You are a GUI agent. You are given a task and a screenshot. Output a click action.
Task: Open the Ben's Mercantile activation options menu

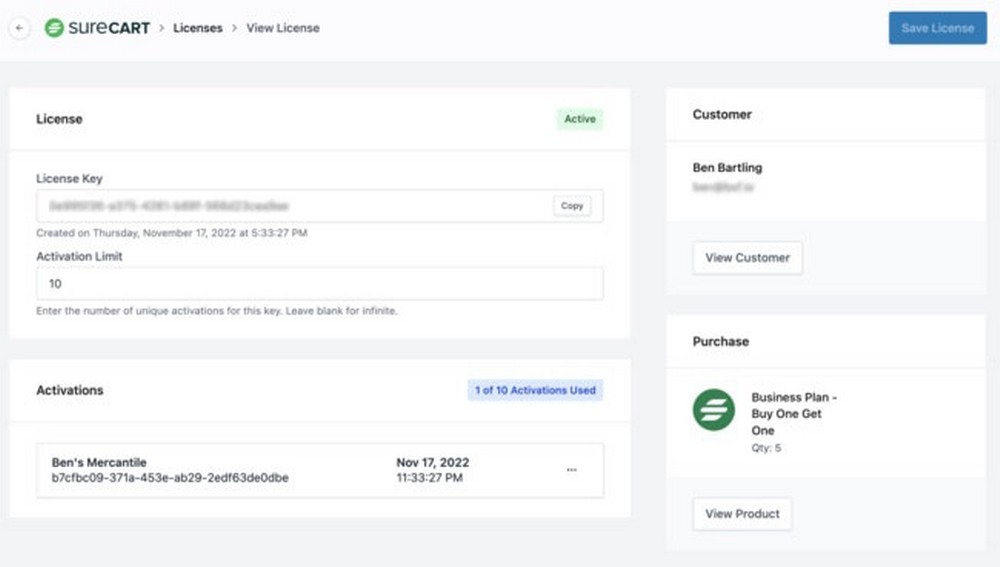[x=571, y=470]
